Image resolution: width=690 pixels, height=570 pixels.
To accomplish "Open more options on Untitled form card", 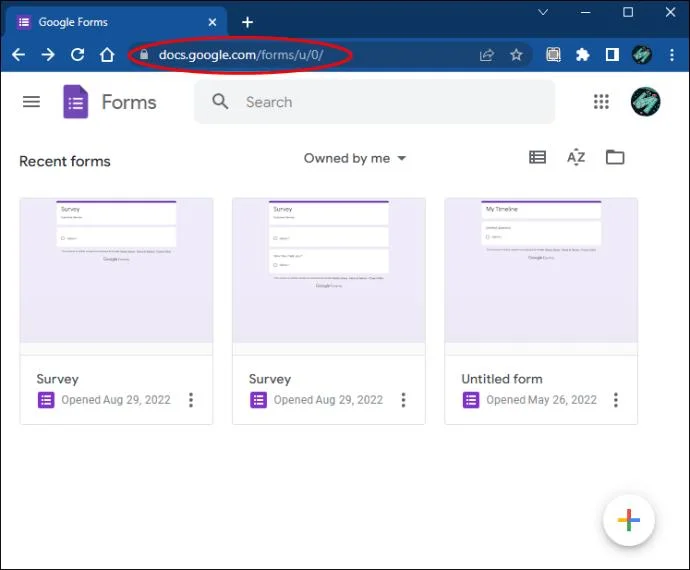I will pyautogui.click(x=616, y=400).
